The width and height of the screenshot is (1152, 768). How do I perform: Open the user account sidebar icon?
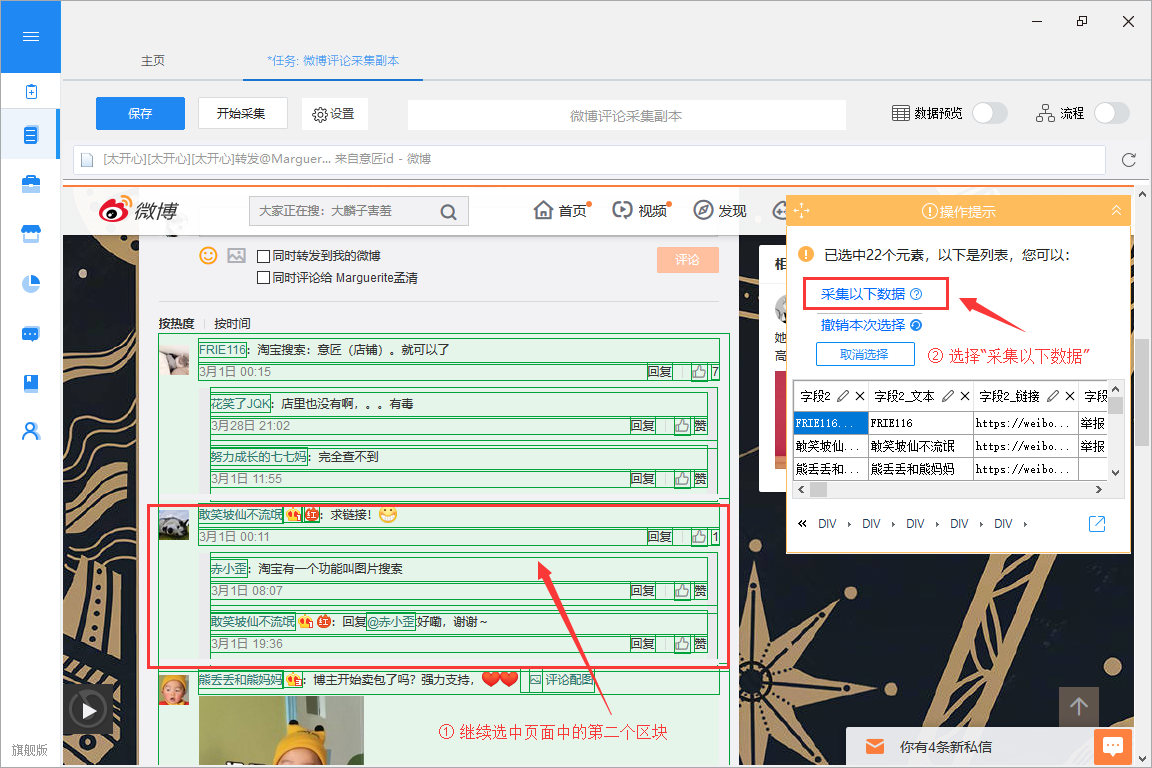pyautogui.click(x=31, y=431)
